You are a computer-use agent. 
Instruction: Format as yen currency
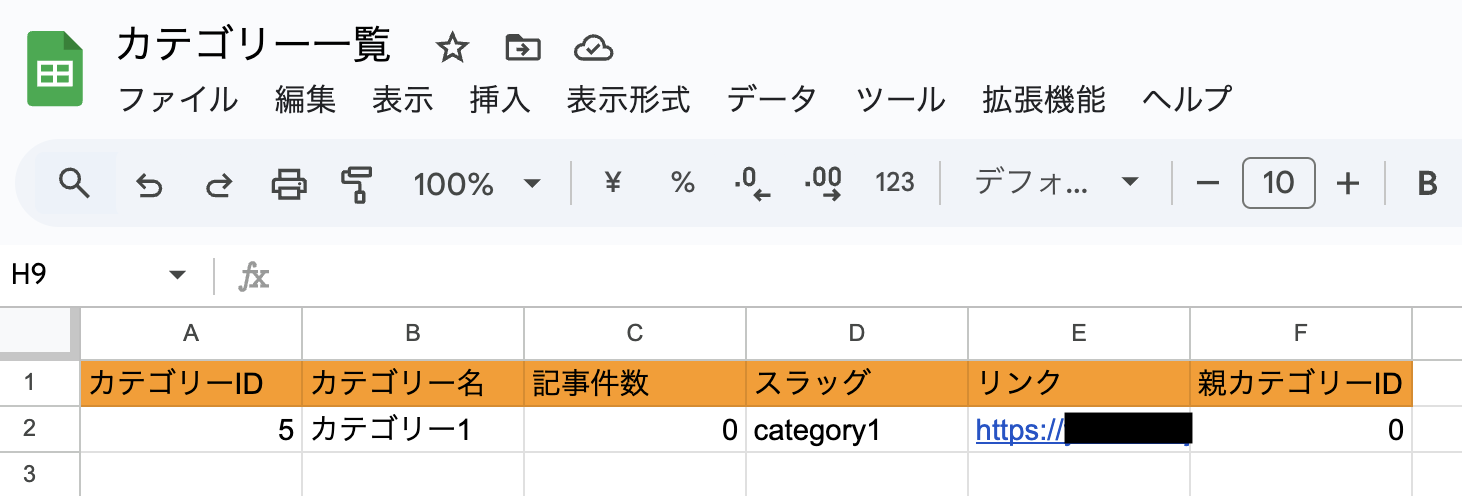coord(615,183)
